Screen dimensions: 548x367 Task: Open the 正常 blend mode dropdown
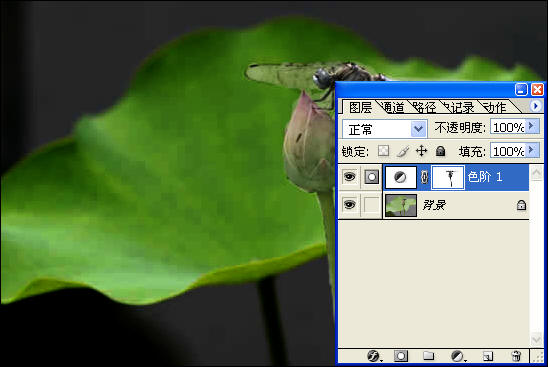384,129
